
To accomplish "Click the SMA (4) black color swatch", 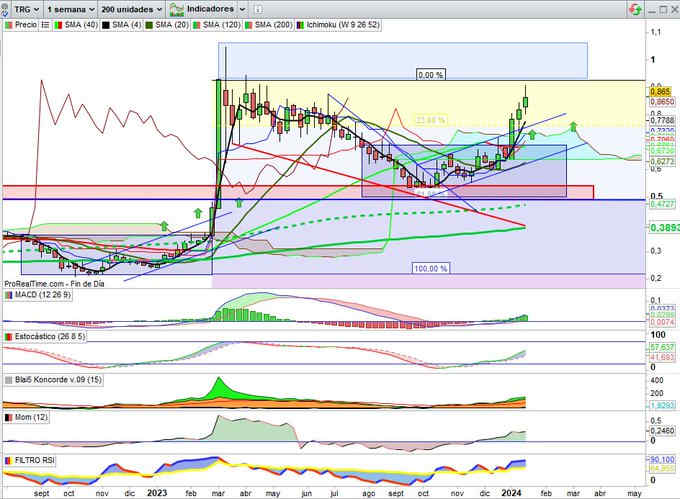I will (x=105, y=26).
